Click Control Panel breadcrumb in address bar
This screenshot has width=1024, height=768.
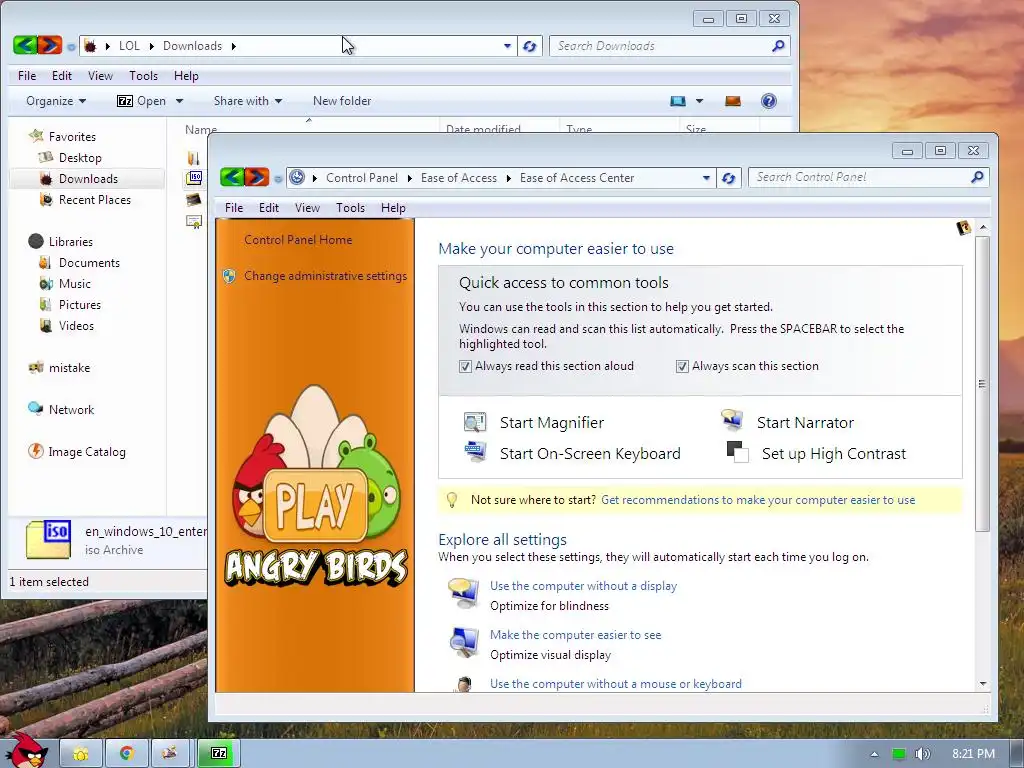(362, 178)
